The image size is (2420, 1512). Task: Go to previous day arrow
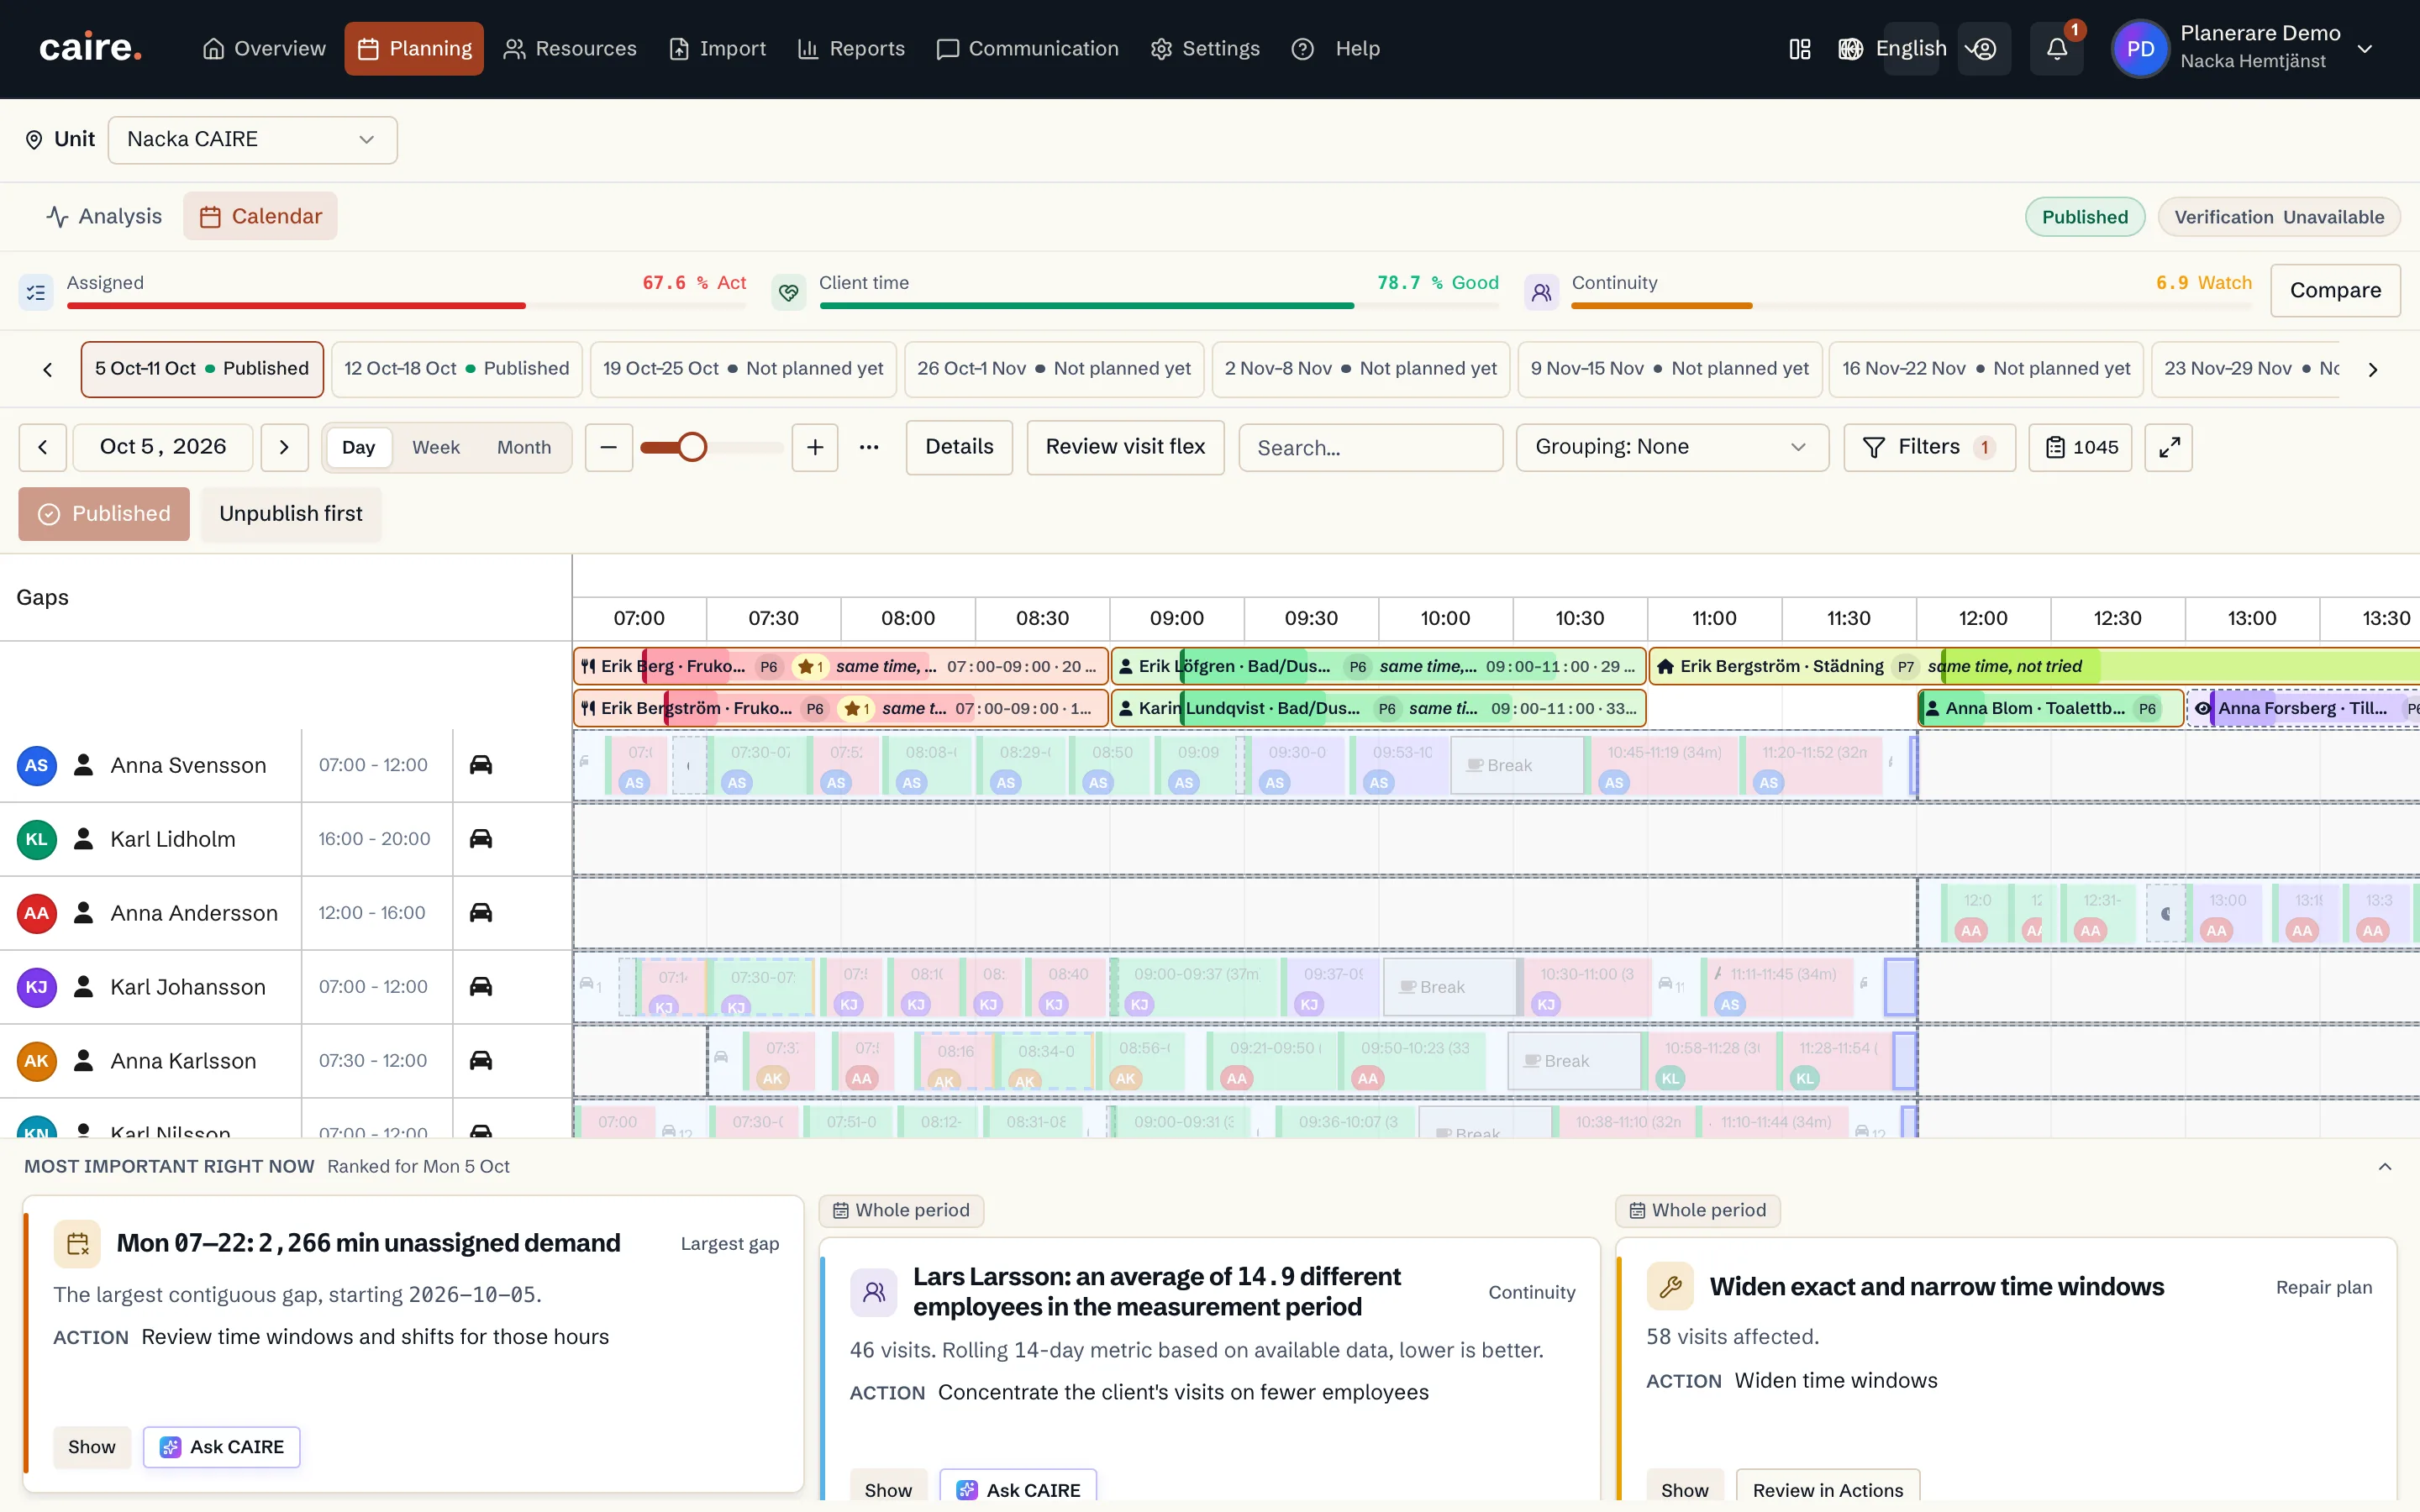pos(43,447)
